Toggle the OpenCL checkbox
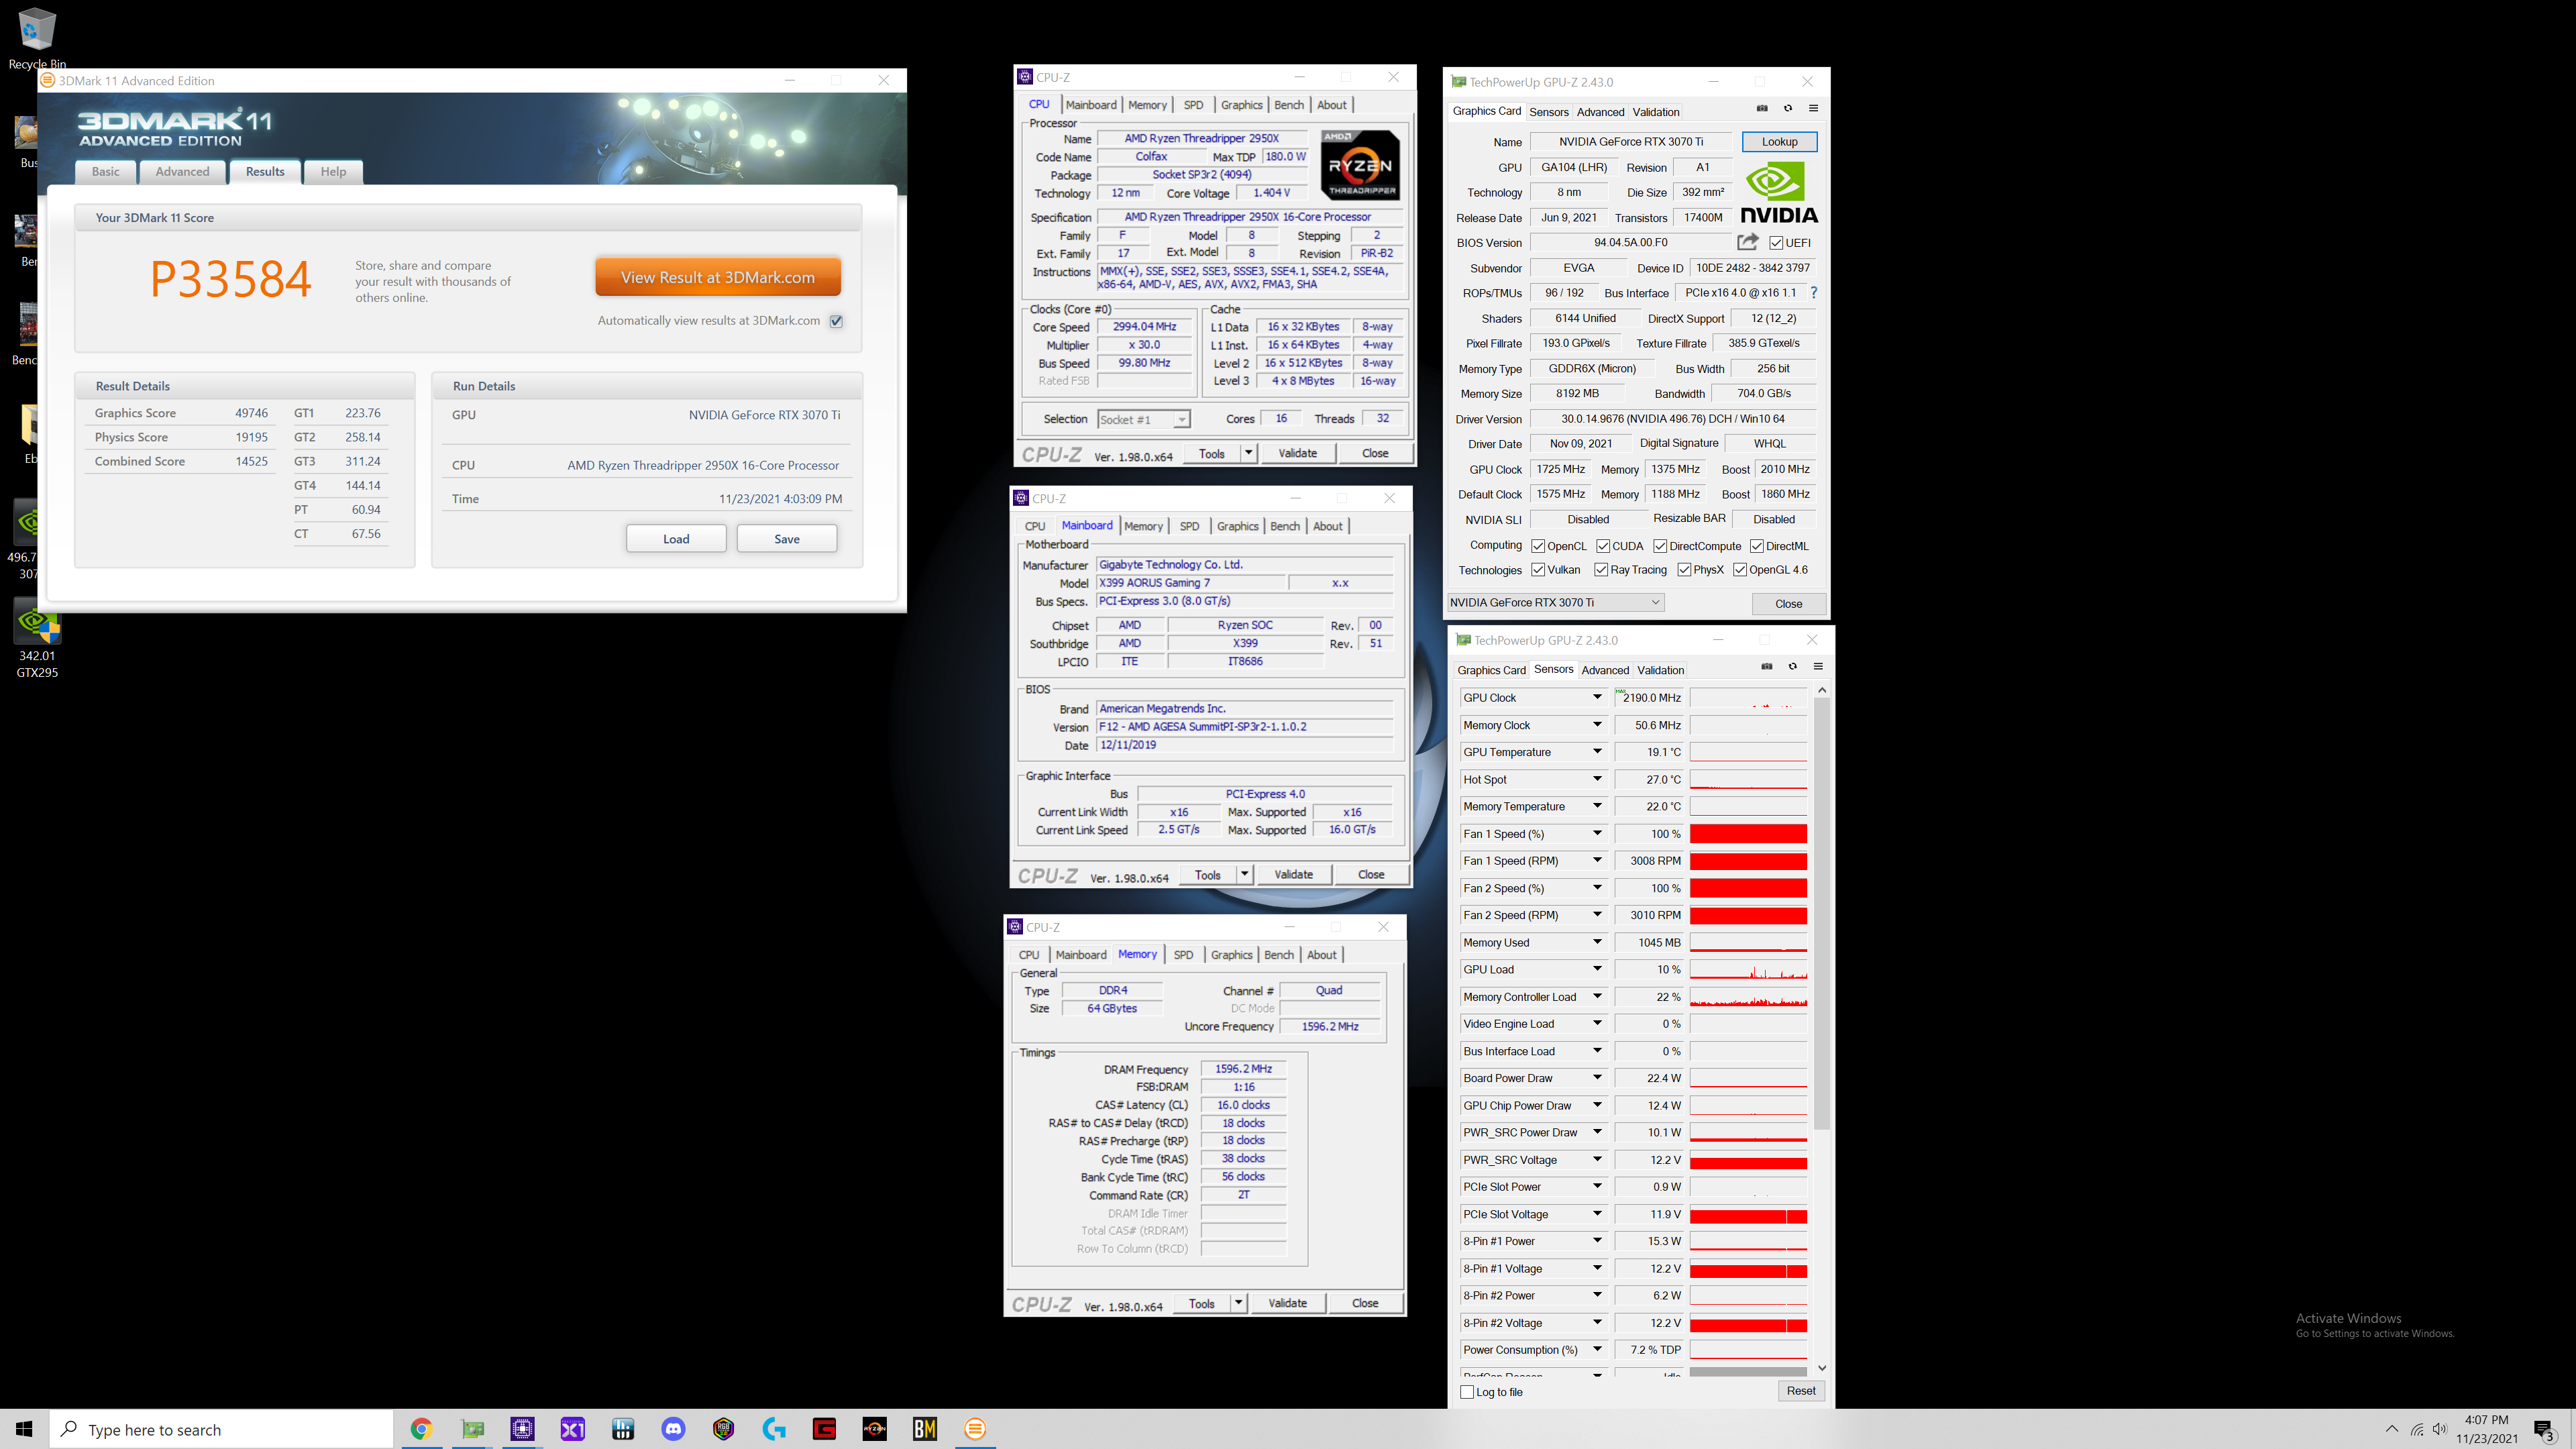 click(1538, 546)
